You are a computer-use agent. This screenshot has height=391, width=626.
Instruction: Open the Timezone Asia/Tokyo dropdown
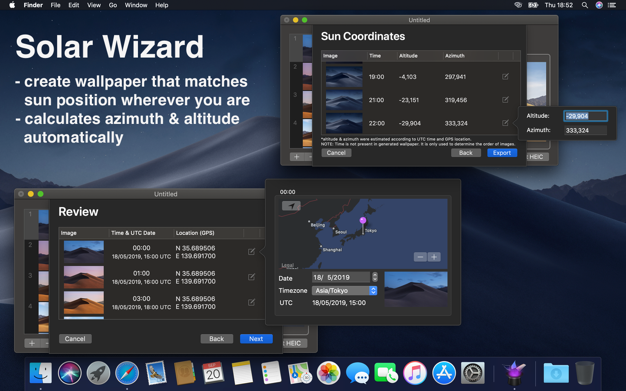click(x=345, y=290)
